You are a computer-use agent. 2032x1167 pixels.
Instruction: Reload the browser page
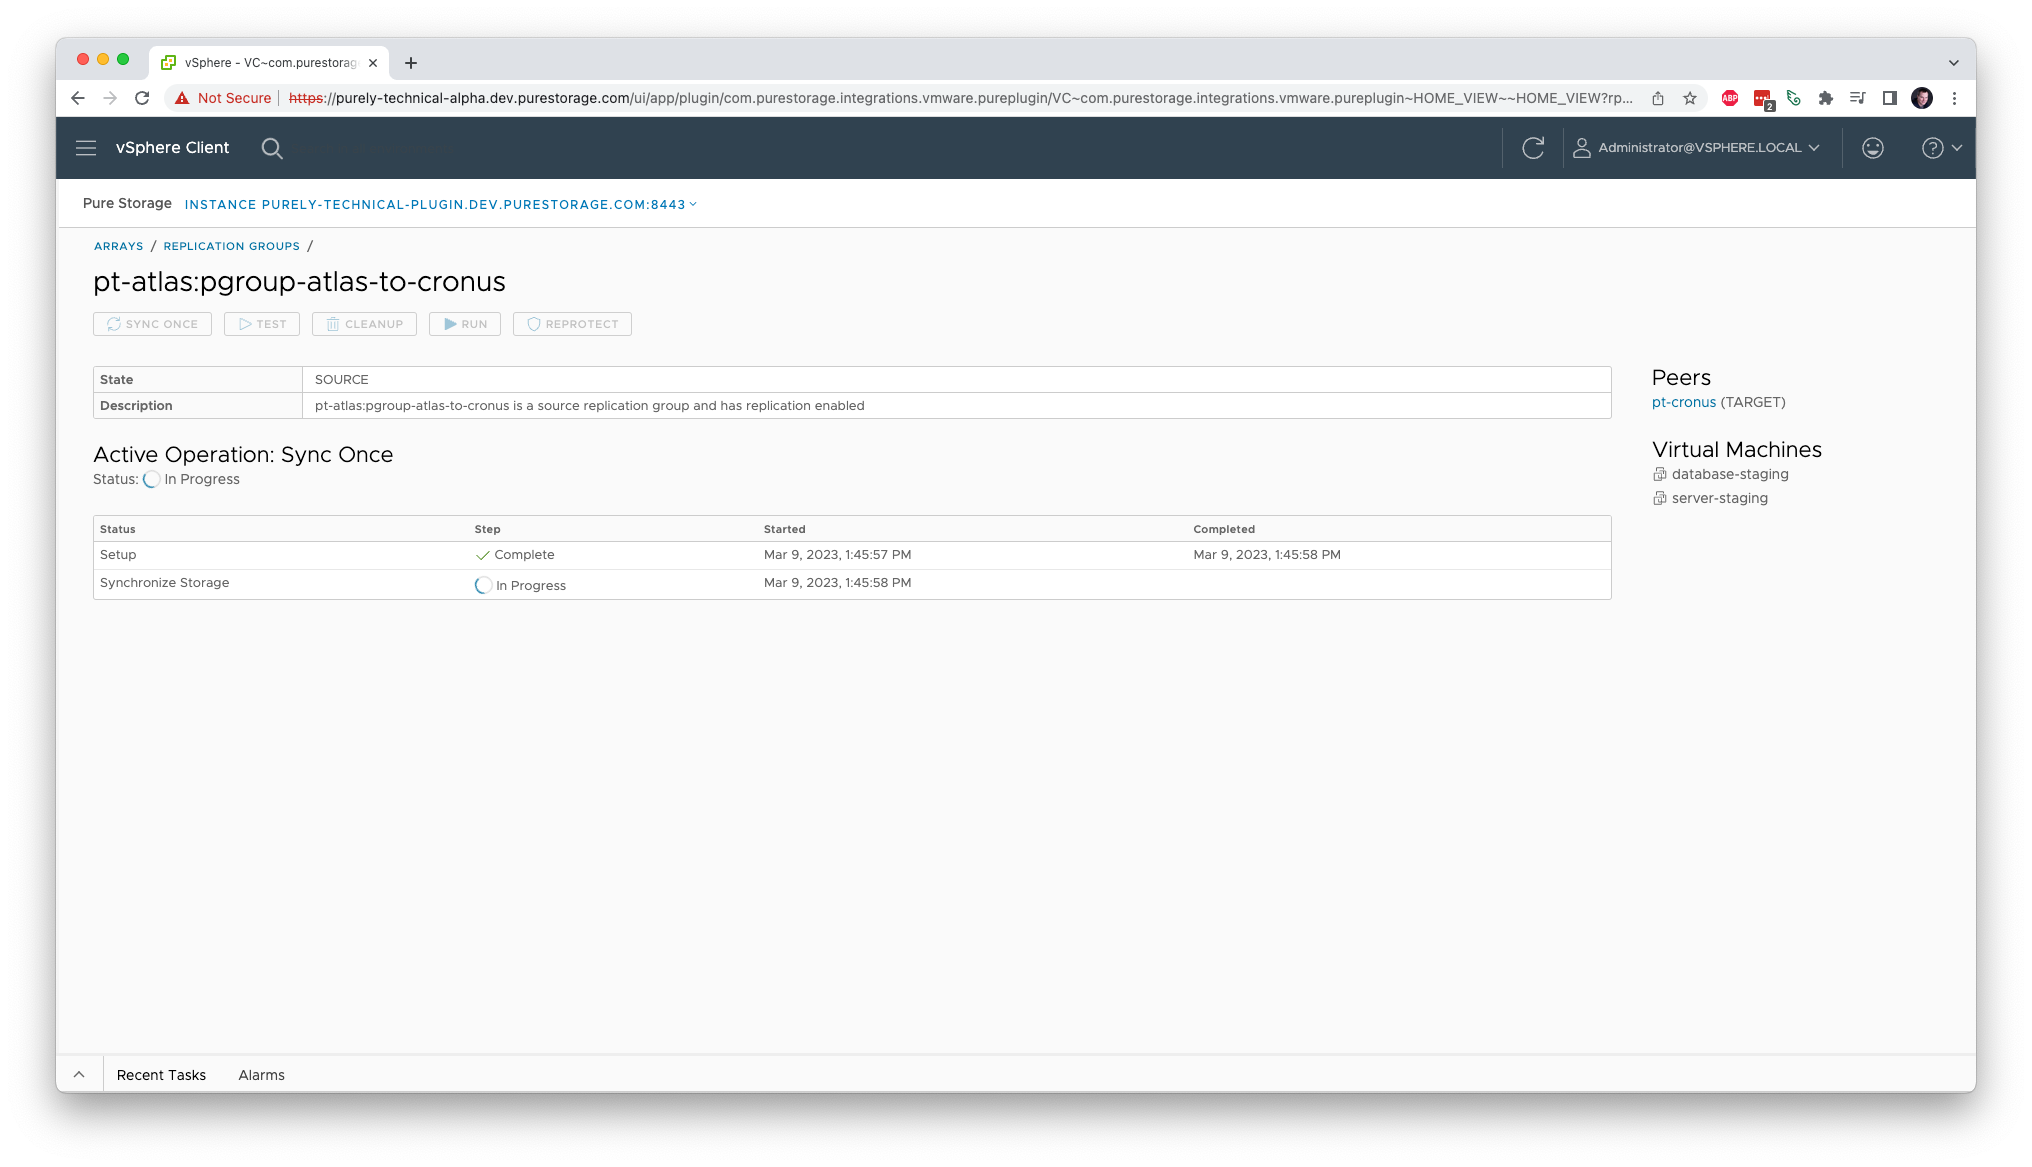pos(142,98)
